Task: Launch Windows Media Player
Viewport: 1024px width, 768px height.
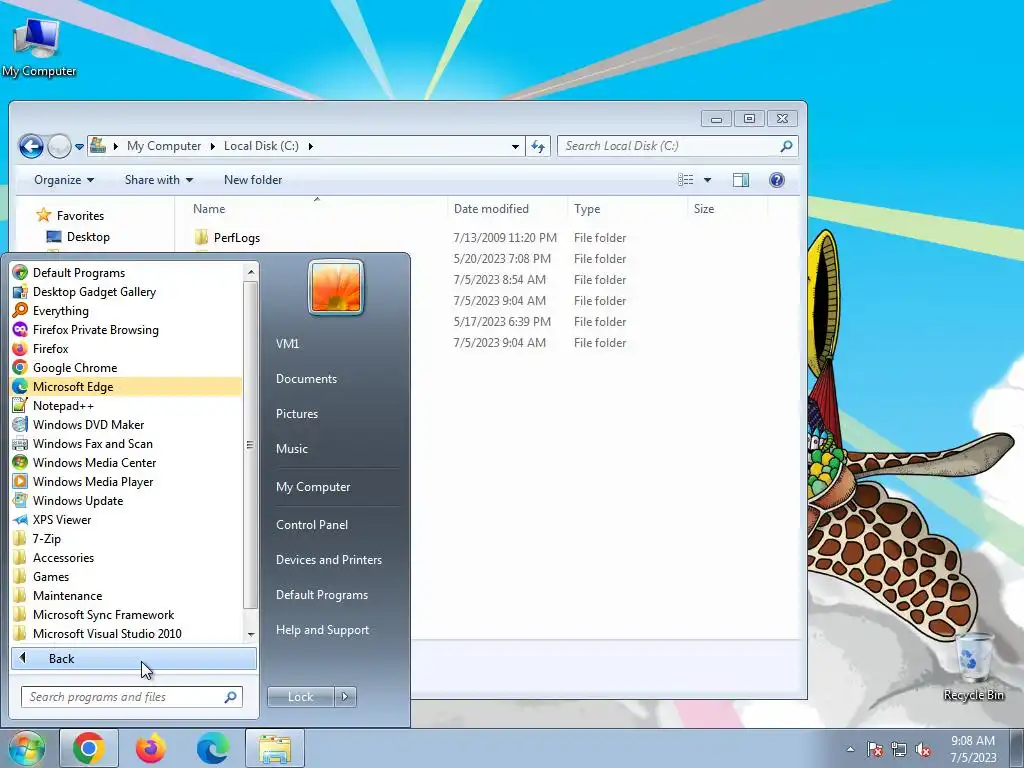Action: [127, 481]
